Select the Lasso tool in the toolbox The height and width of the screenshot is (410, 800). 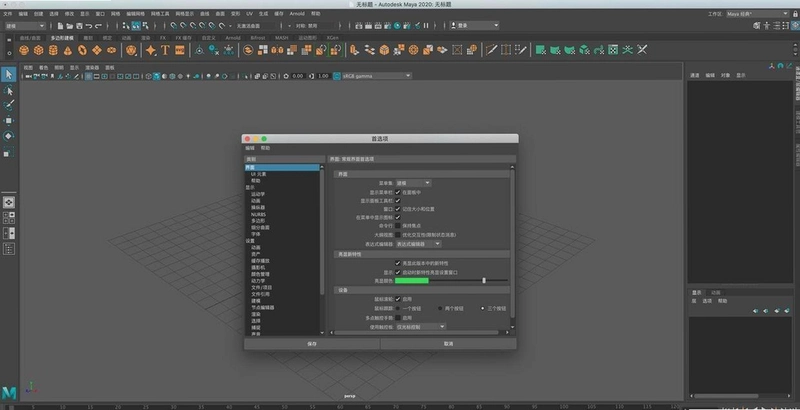[9, 90]
